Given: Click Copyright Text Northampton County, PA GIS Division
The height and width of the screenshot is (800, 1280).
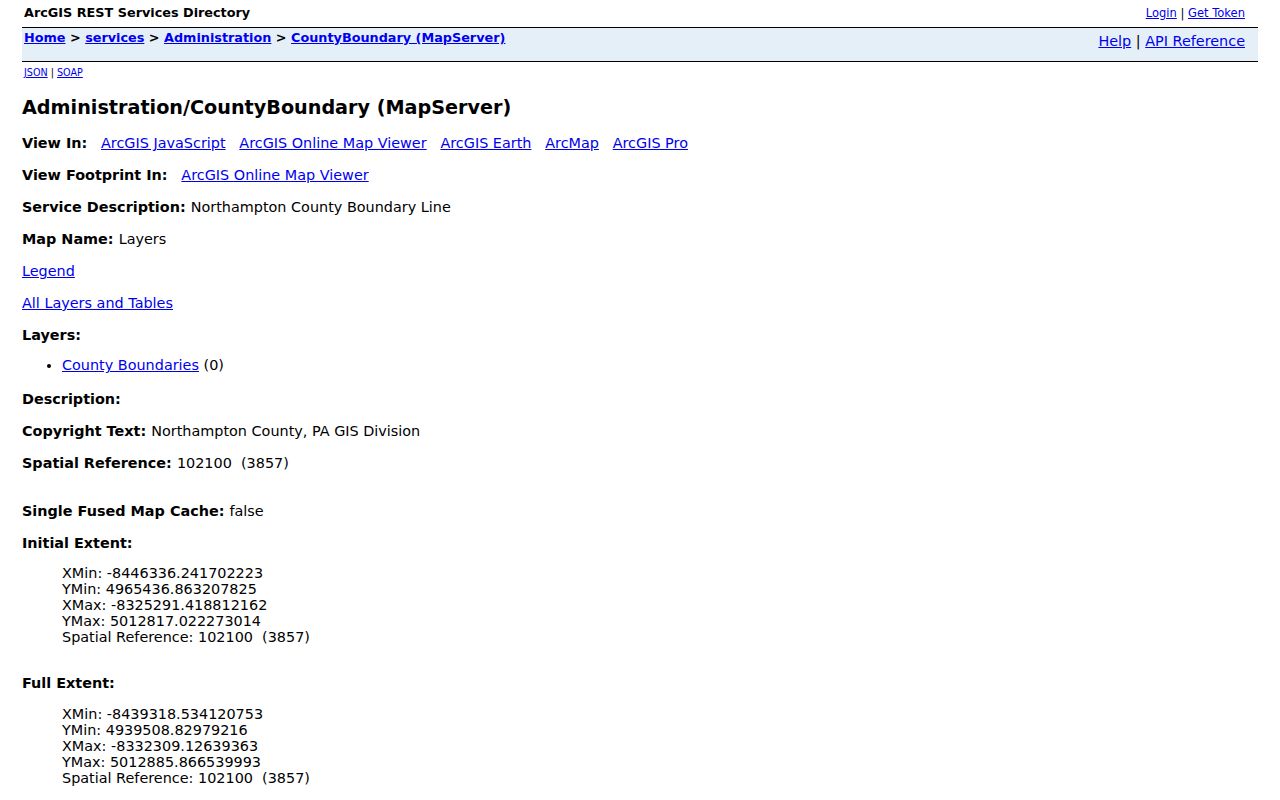Looking at the screenshot, I should [x=286, y=431].
